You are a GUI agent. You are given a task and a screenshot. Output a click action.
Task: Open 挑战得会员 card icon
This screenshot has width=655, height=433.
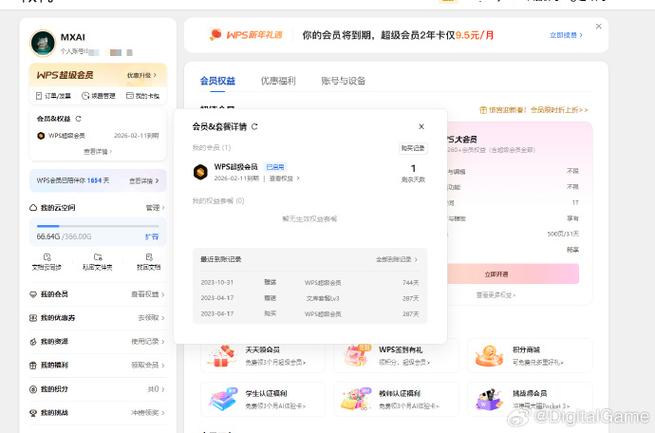tap(490, 399)
